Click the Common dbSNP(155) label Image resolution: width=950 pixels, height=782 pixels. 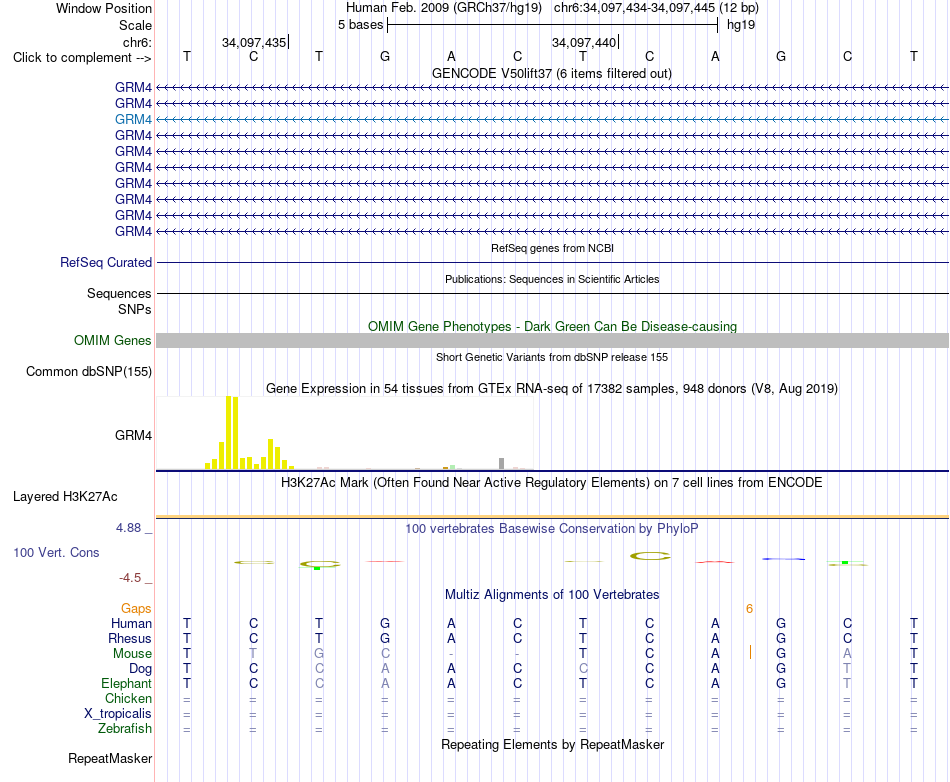(89, 371)
